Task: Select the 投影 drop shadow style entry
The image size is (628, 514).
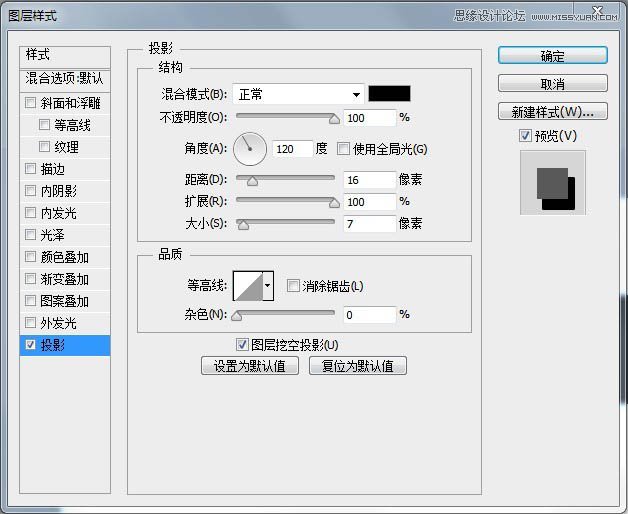Action: pyautogui.click(x=65, y=345)
